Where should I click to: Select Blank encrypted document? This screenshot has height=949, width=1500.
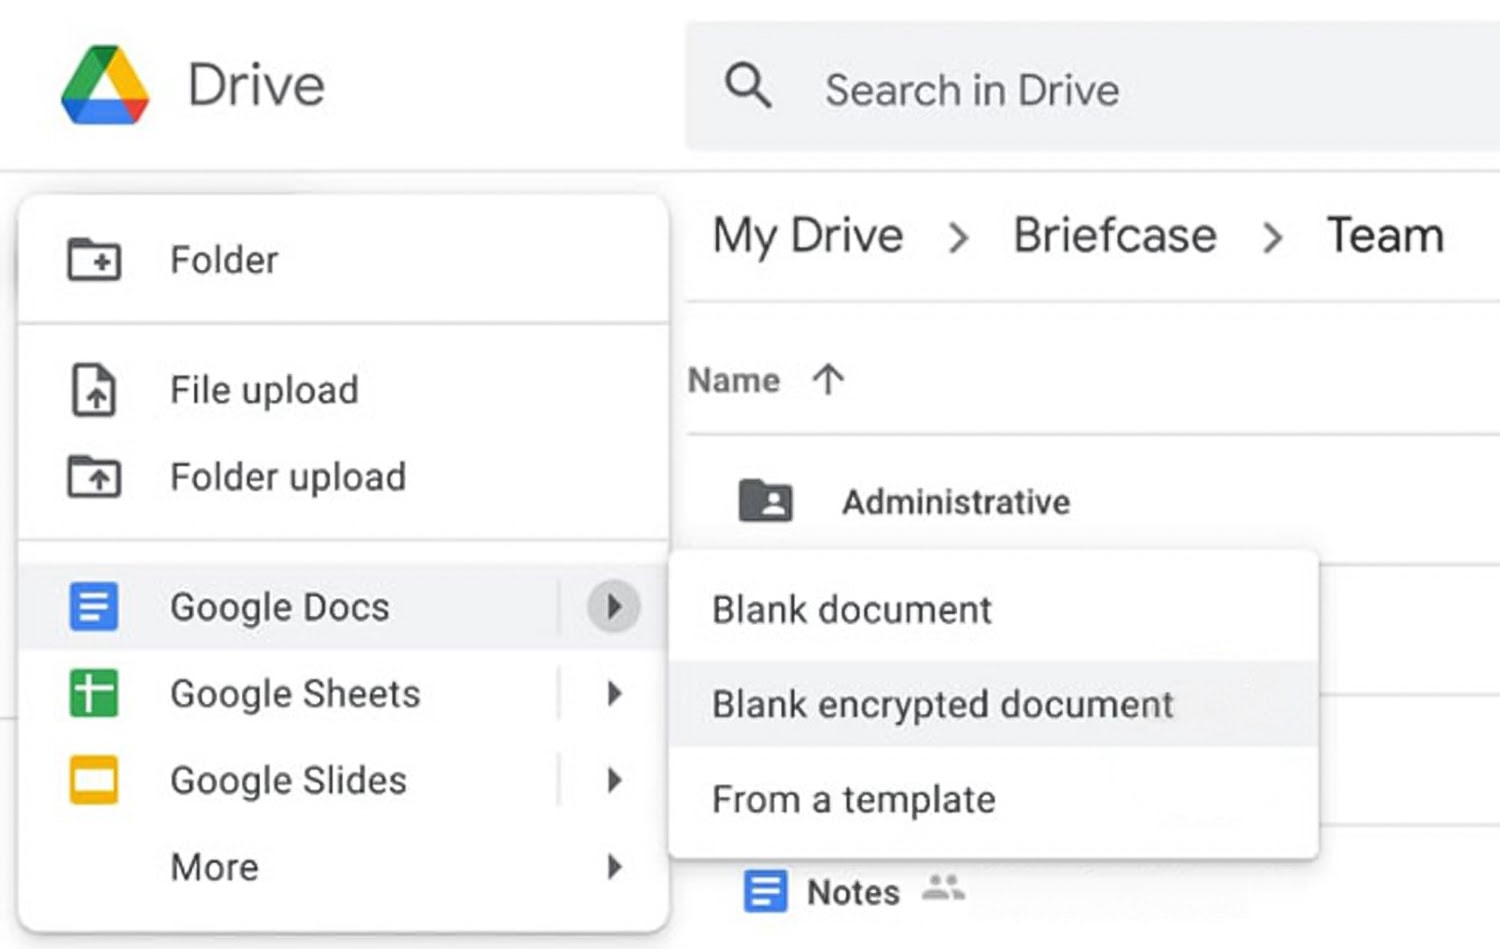pyautogui.click(x=993, y=704)
